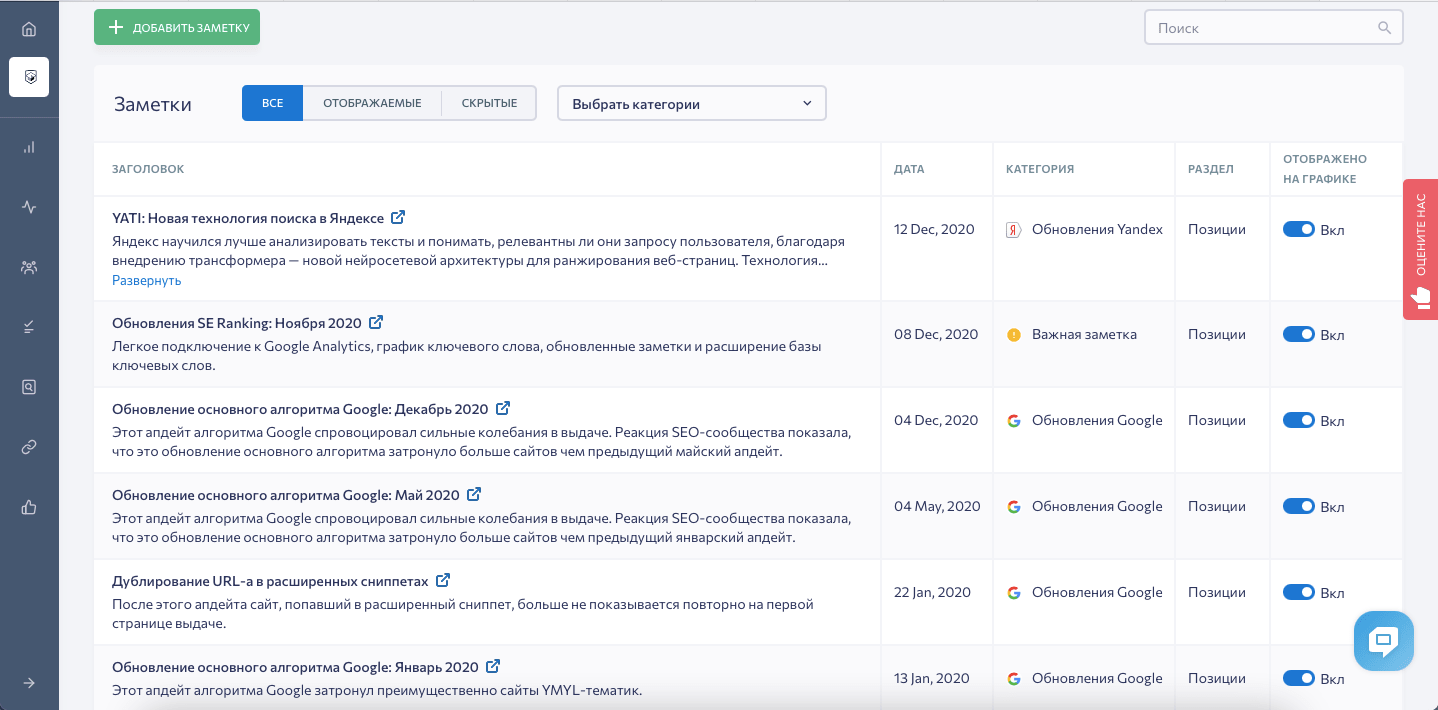This screenshot has height=710, width=1438.
Task: Click Google icon in 22 Jan, 2020 row
Action: tap(1013, 593)
